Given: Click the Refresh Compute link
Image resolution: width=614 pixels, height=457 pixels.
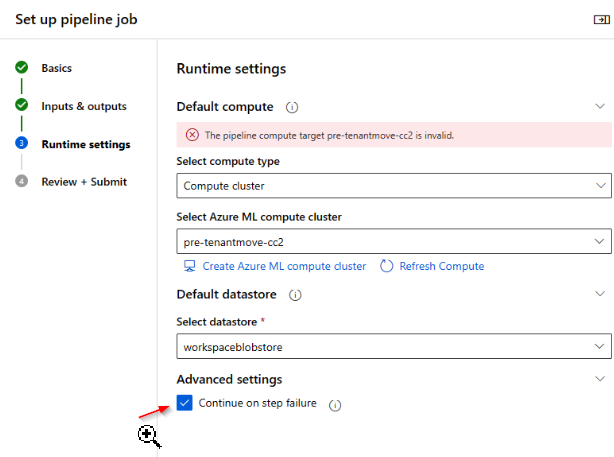Looking at the screenshot, I should [442, 266].
